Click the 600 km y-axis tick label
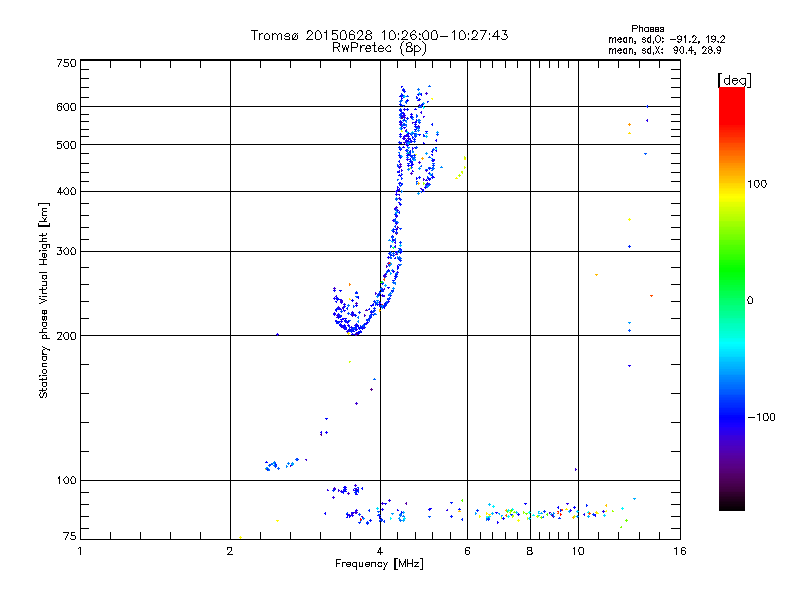 point(66,107)
